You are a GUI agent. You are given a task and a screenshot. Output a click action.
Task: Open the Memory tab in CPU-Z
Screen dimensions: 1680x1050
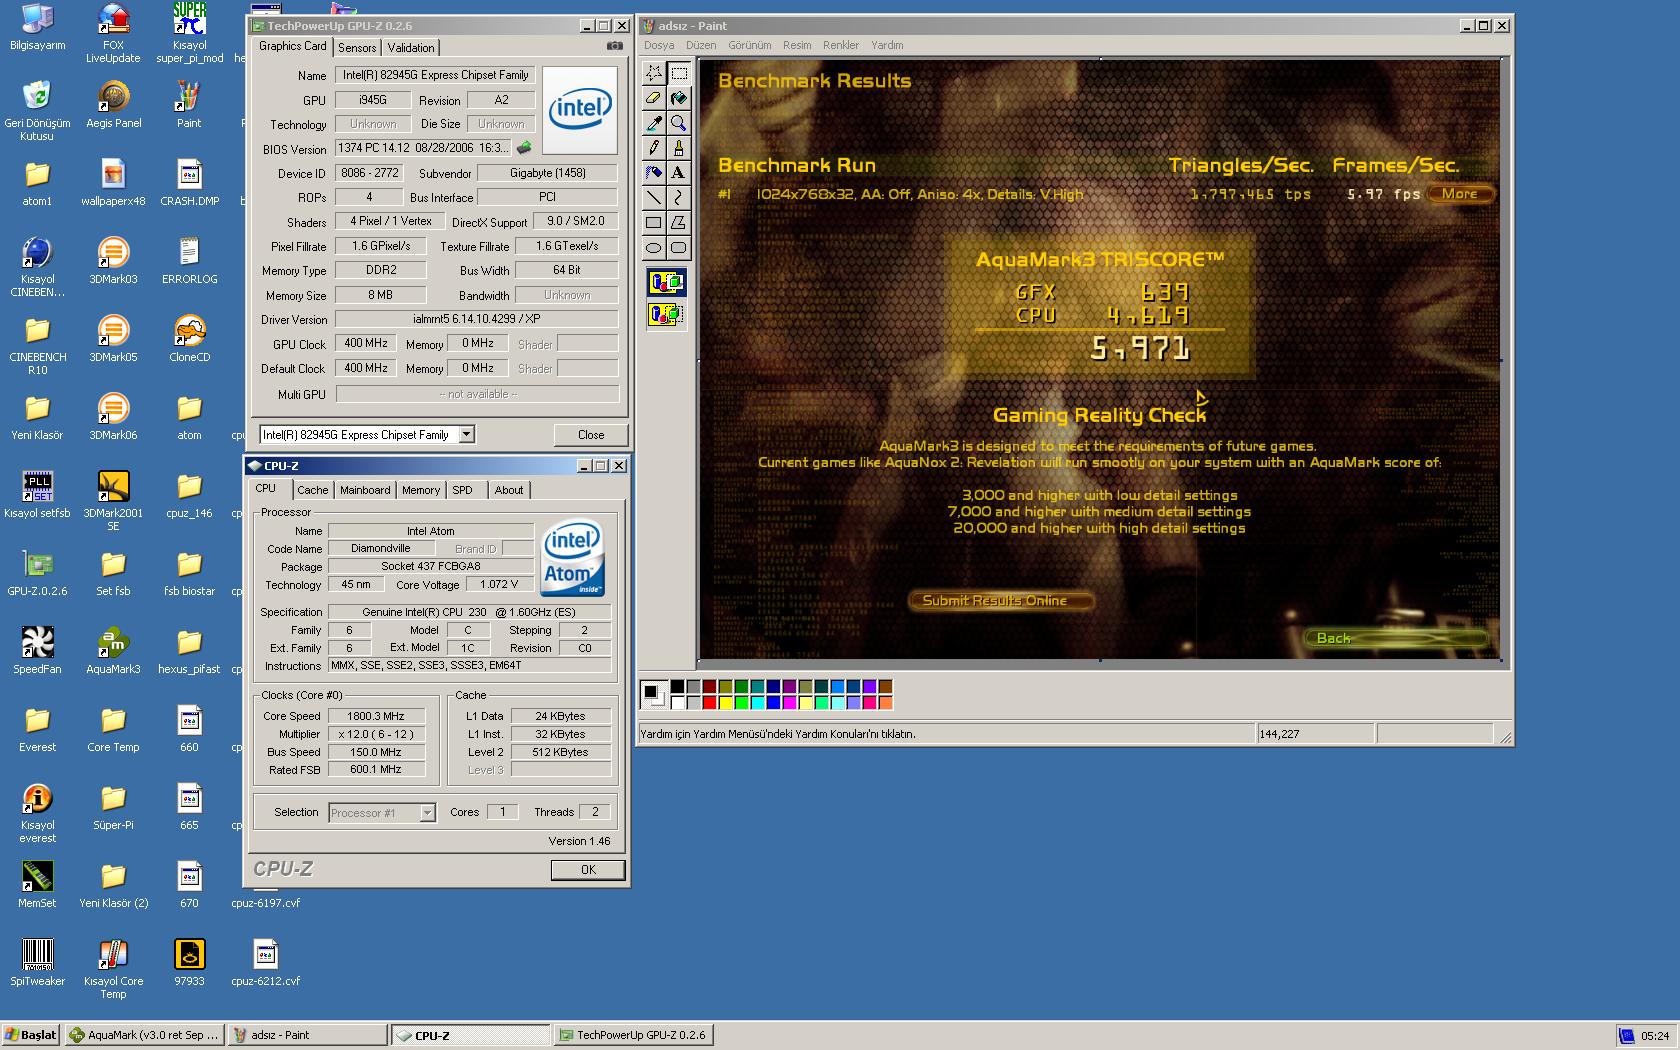click(420, 490)
